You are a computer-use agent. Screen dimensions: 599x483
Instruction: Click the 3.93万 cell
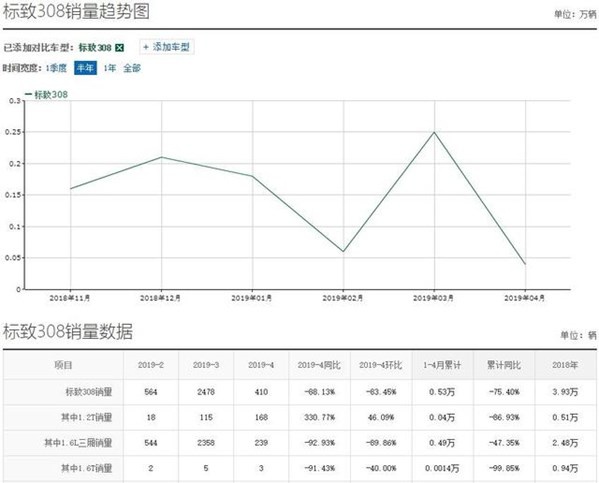[x=565, y=392]
